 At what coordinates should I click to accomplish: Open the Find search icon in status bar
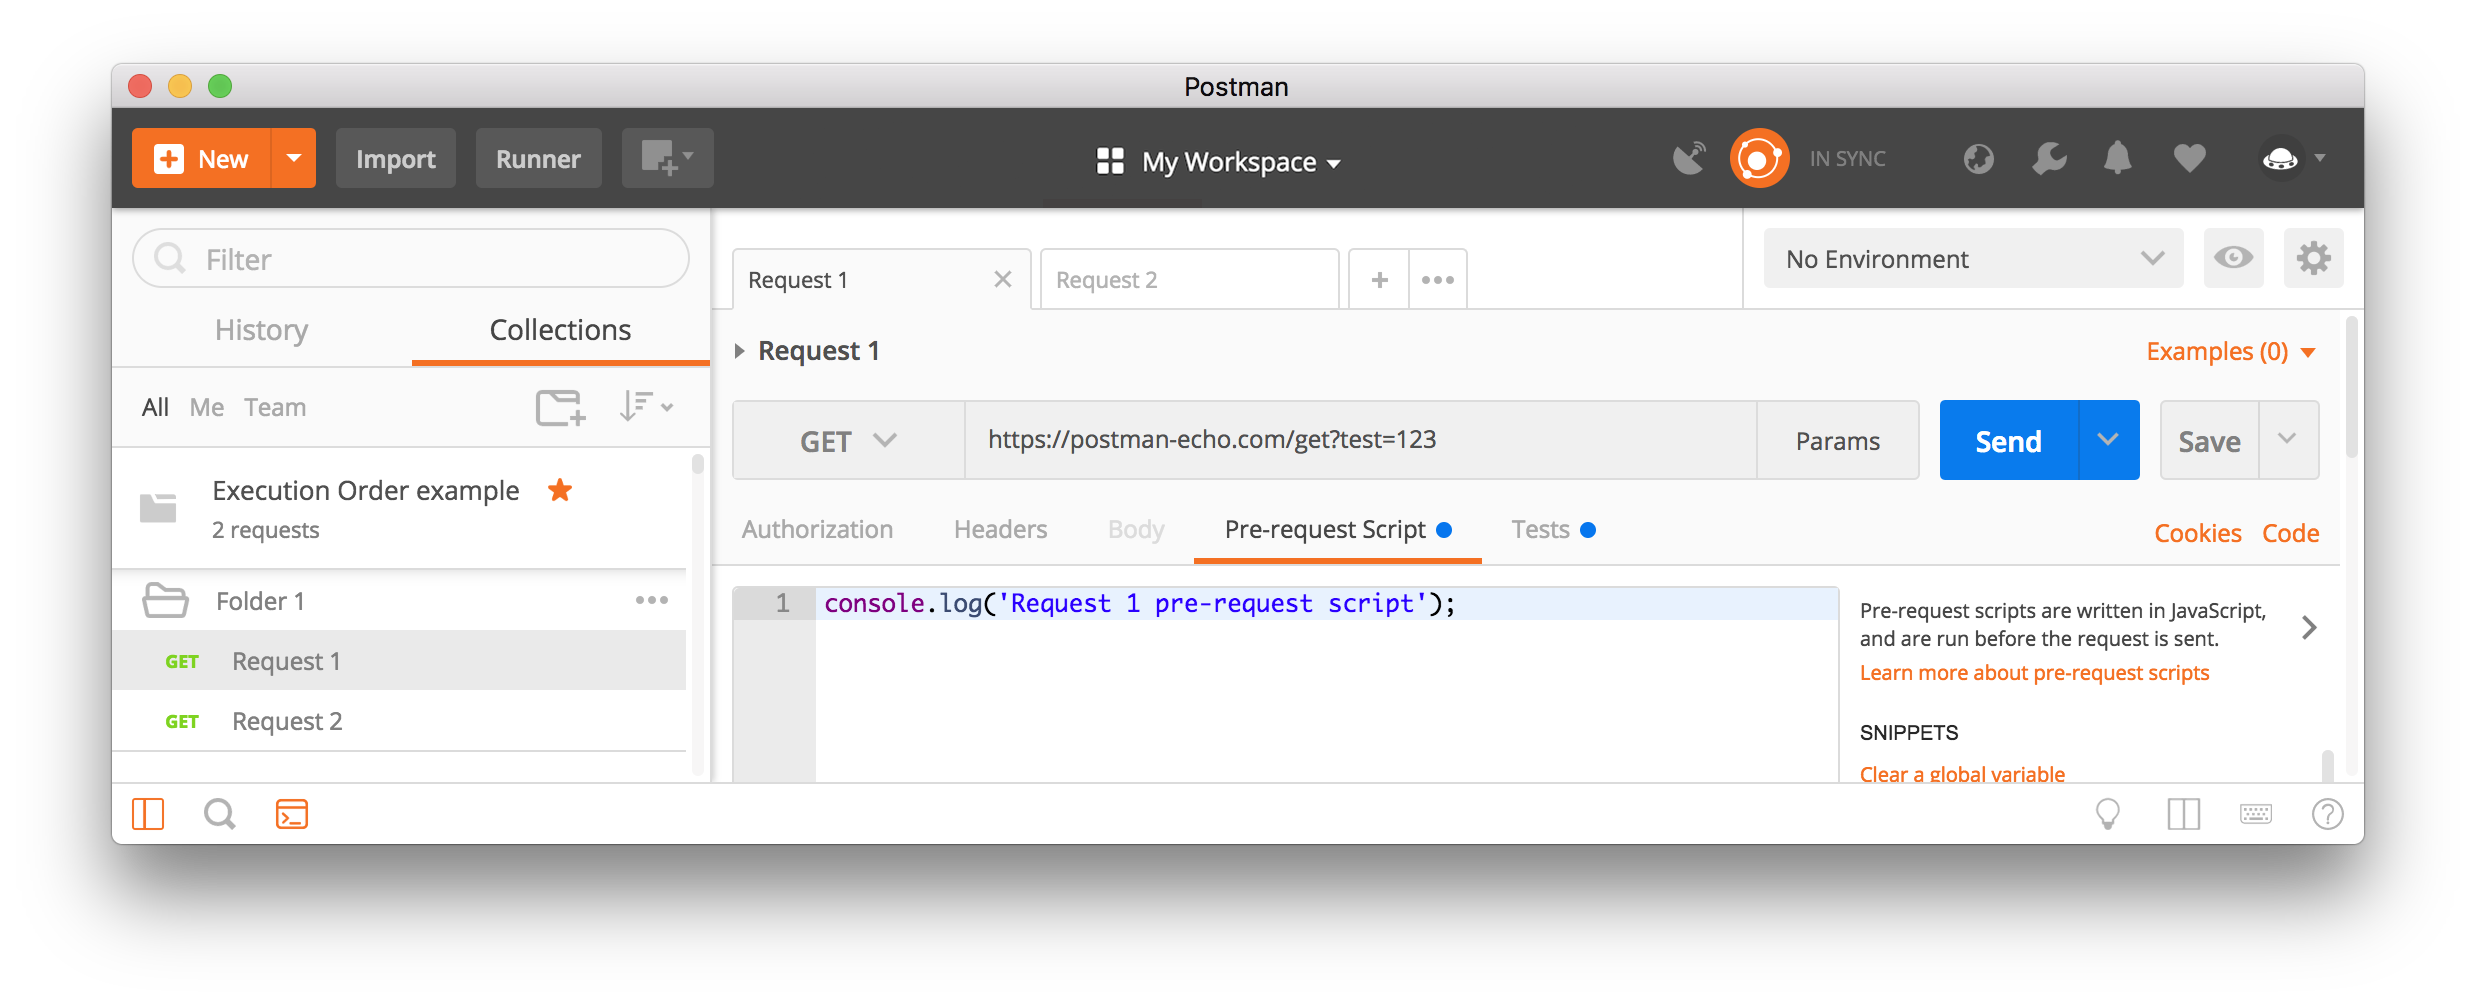[219, 814]
